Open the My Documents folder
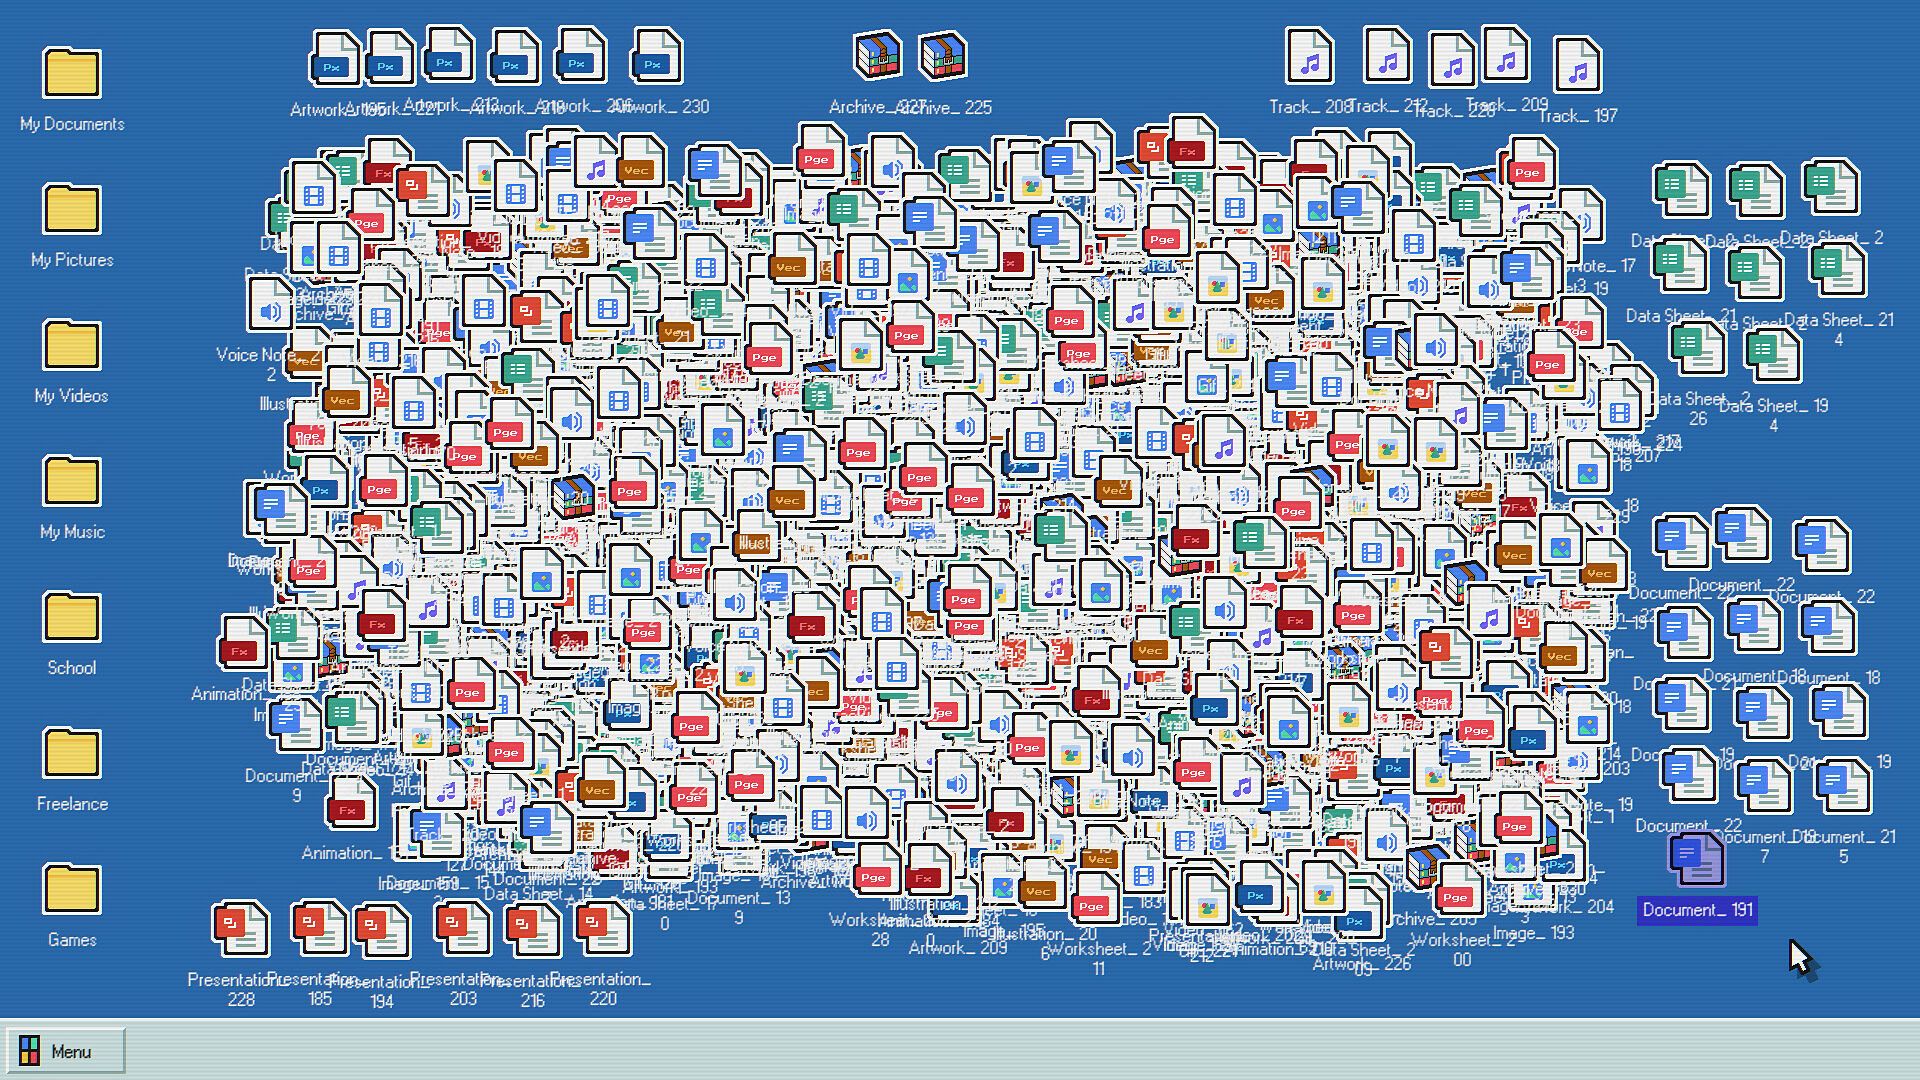 pyautogui.click(x=72, y=73)
